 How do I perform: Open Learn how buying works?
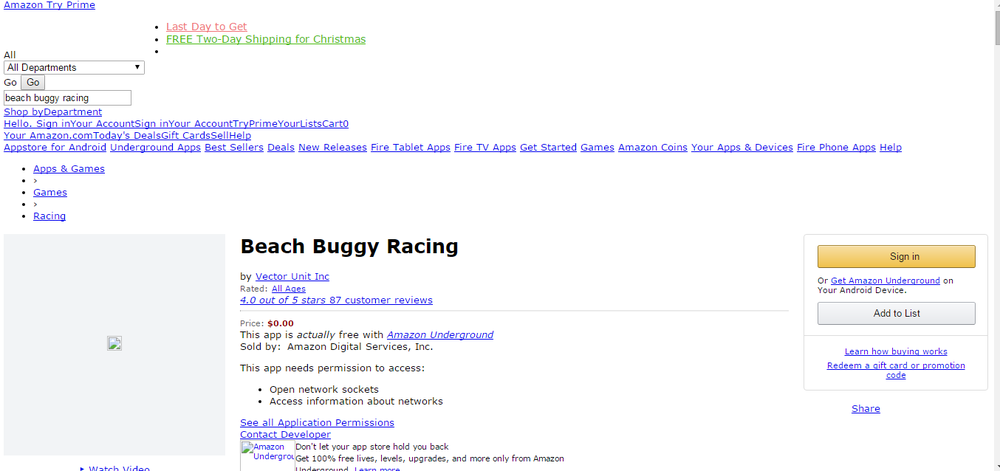(895, 351)
